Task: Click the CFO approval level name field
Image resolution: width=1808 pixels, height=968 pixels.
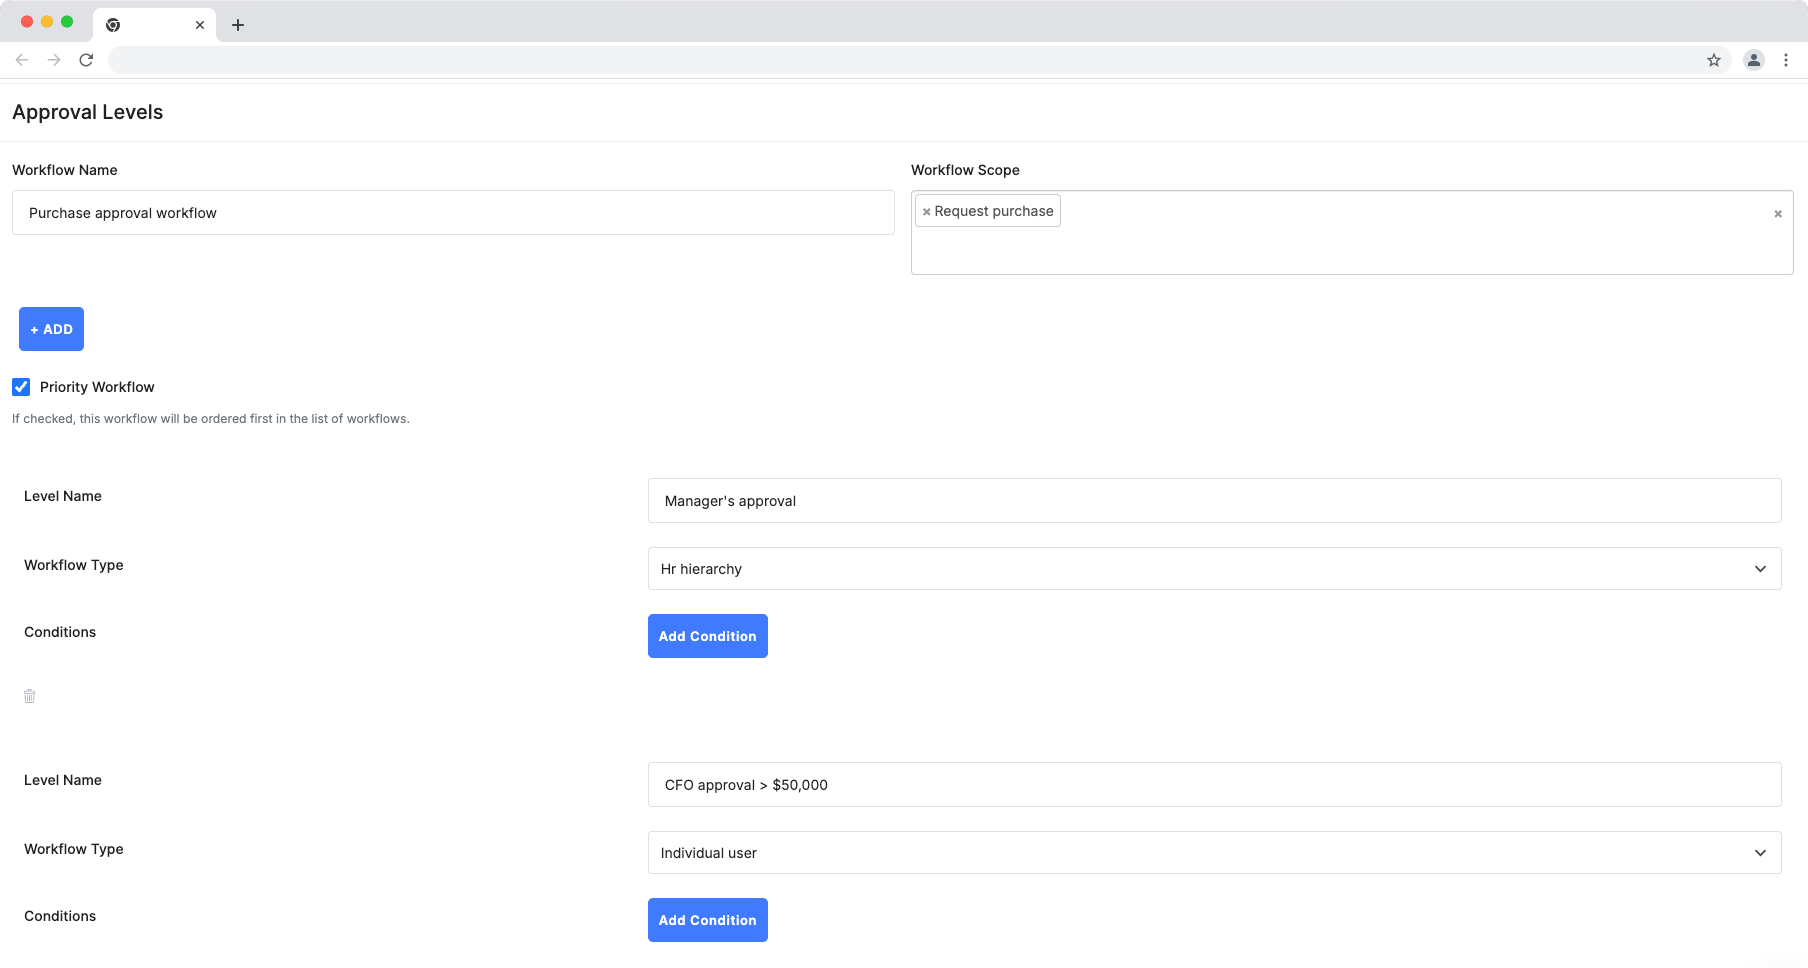Action: (x=1213, y=784)
